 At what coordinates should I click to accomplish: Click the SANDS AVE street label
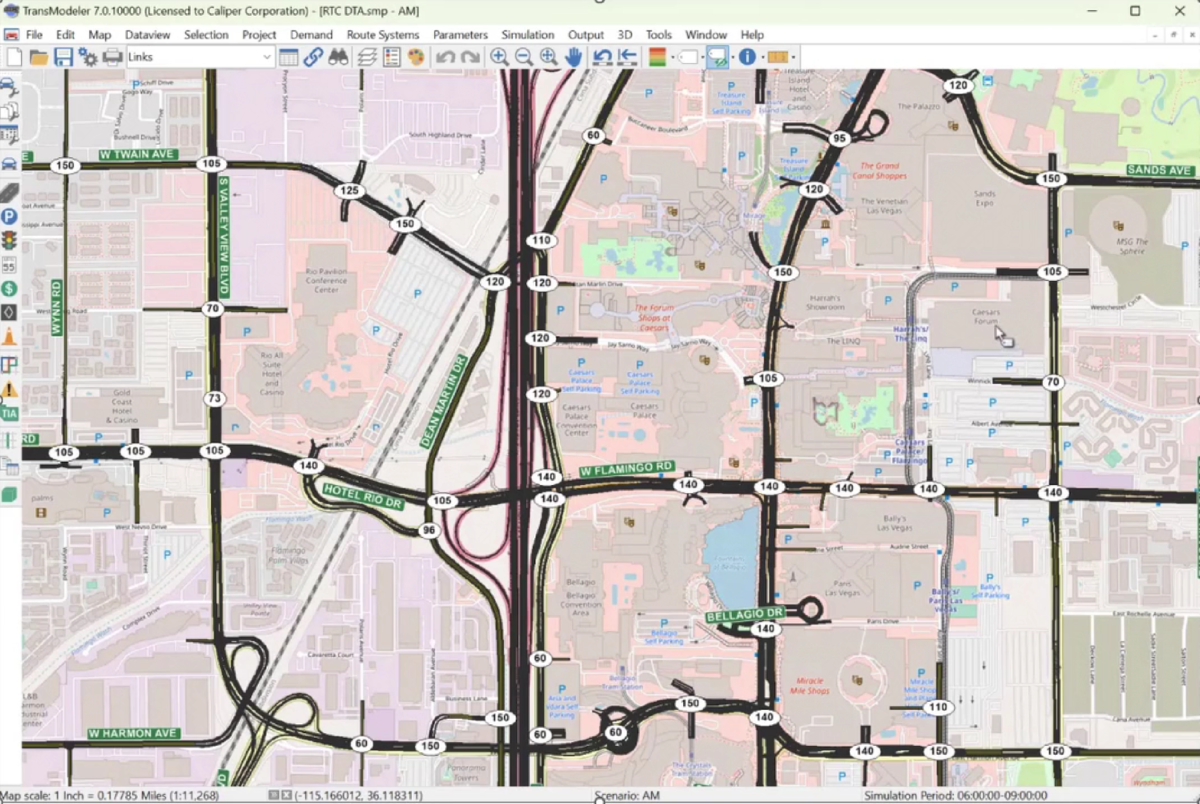point(1159,171)
